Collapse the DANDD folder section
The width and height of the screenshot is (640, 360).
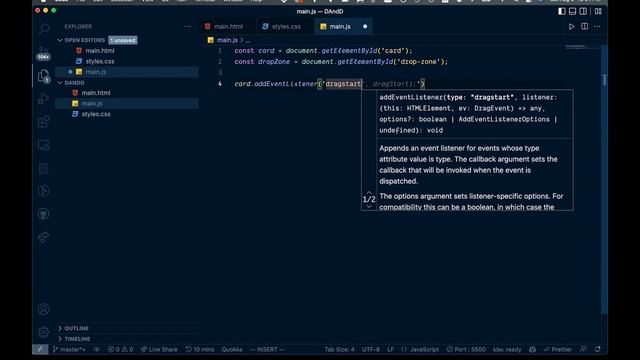click(60, 83)
